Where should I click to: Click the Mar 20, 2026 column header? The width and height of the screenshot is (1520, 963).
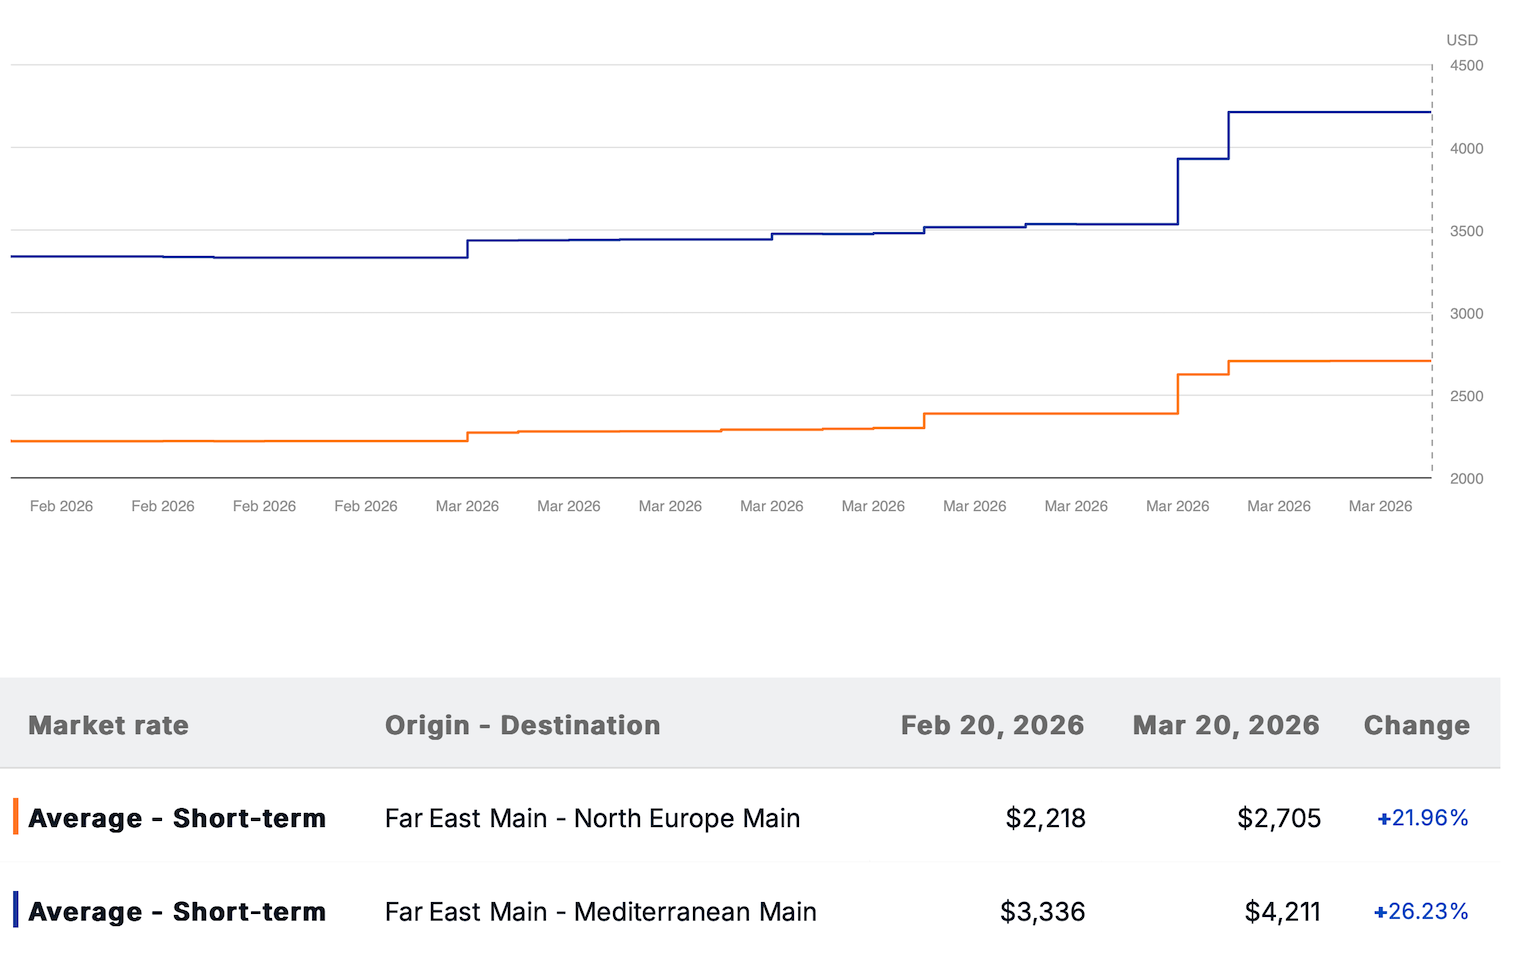pos(1225,725)
